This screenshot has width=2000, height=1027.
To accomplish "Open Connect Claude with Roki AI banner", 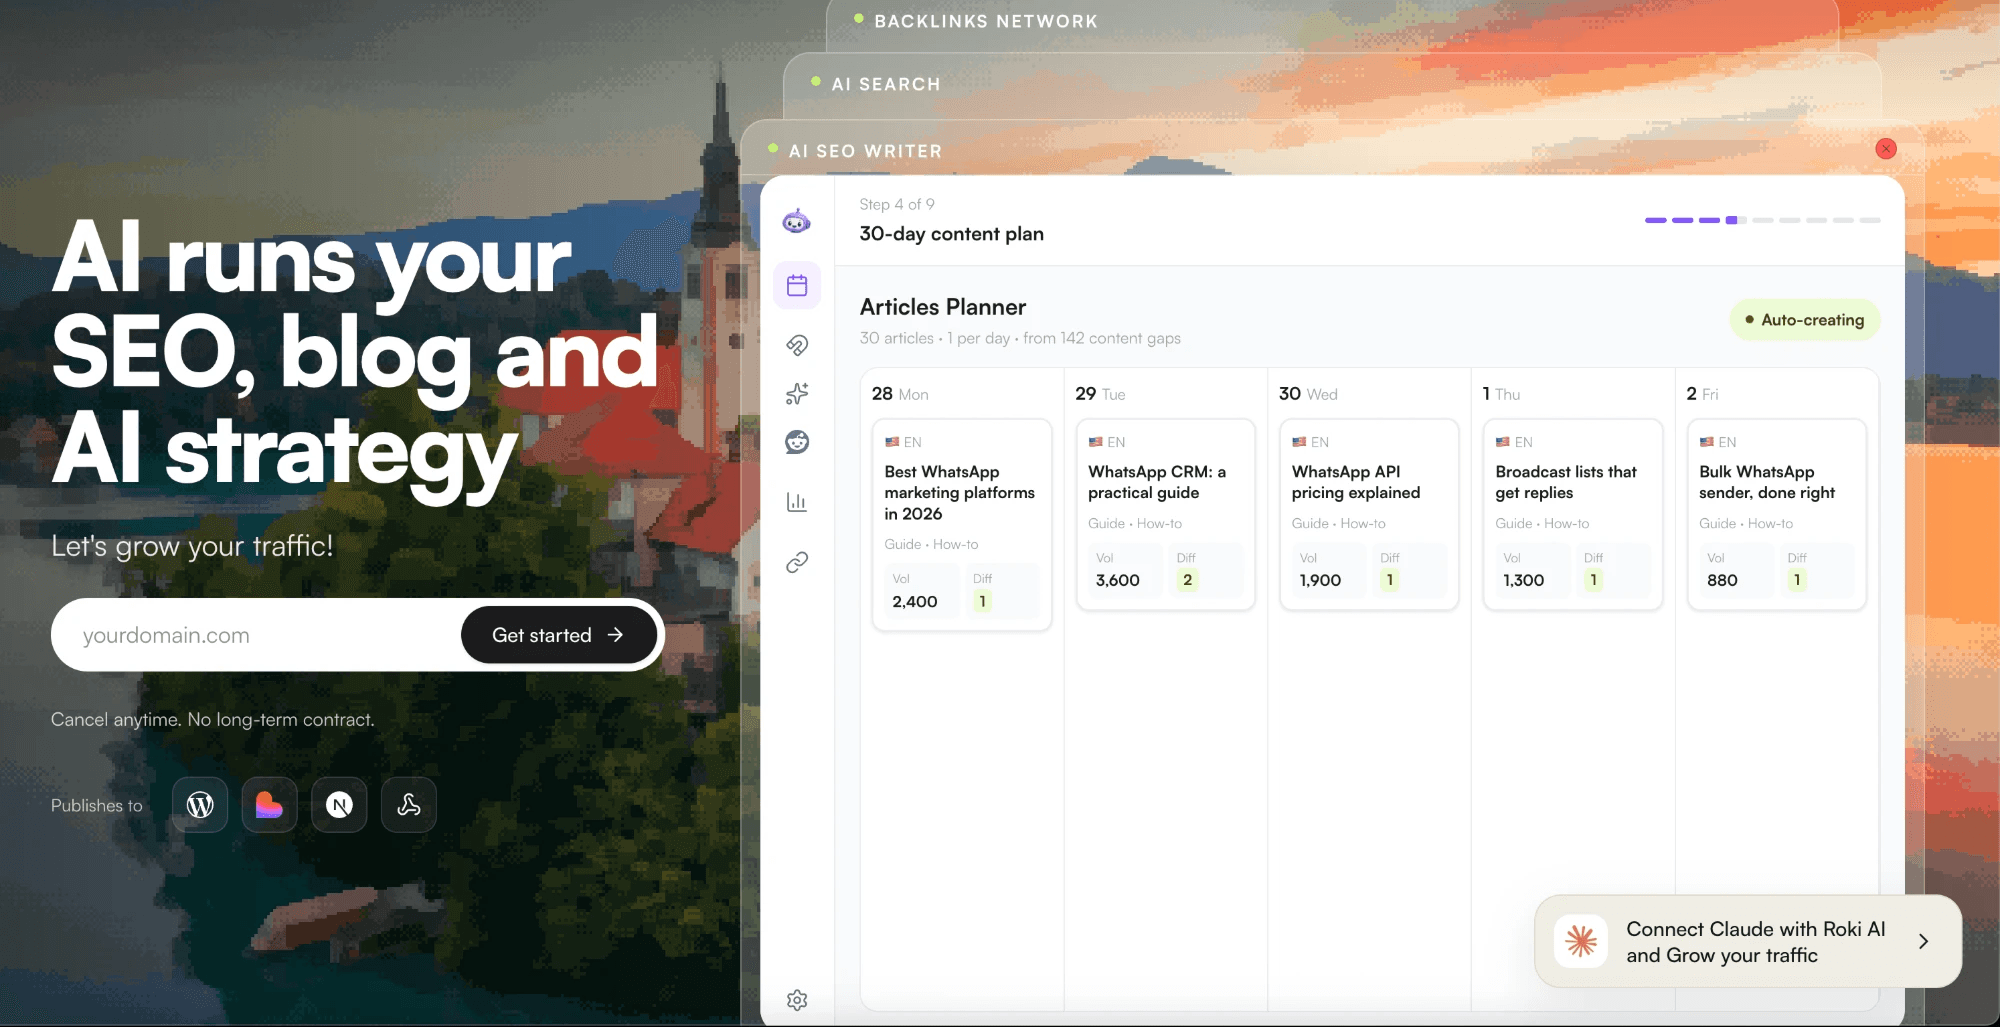I will pyautogui.click(x=1748, y=942).
